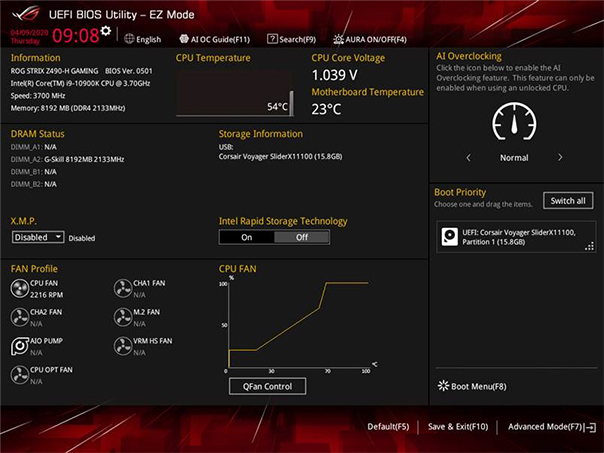Click the CPU FAN curve graph
Image resolution: width=604 pixels, height=453 pixels.
[299, 324]
